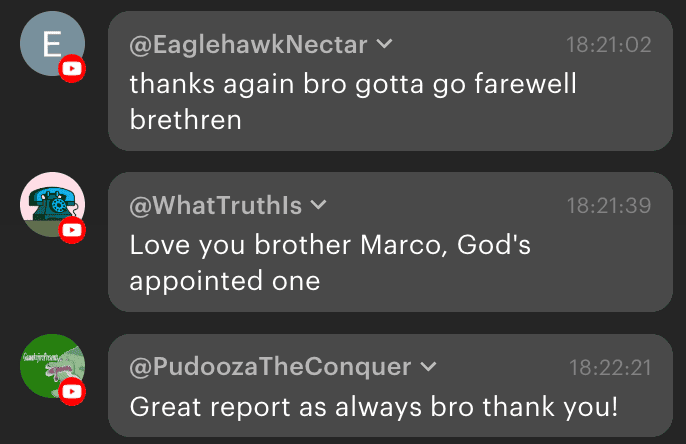This screenshot has width=686, height=444.
Task: Click YouTube badge on WhatTruthIs's avatar
Action: point(72,231)
